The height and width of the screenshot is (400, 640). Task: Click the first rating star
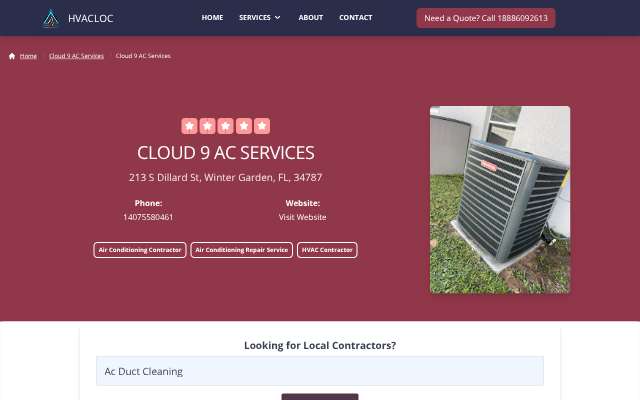[x=189, y=126]
